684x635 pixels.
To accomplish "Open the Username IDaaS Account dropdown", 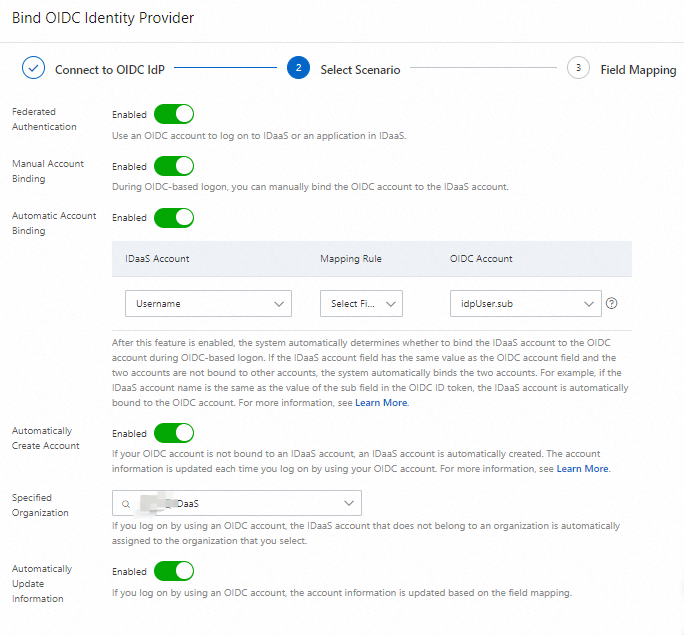I will [208, 304].
